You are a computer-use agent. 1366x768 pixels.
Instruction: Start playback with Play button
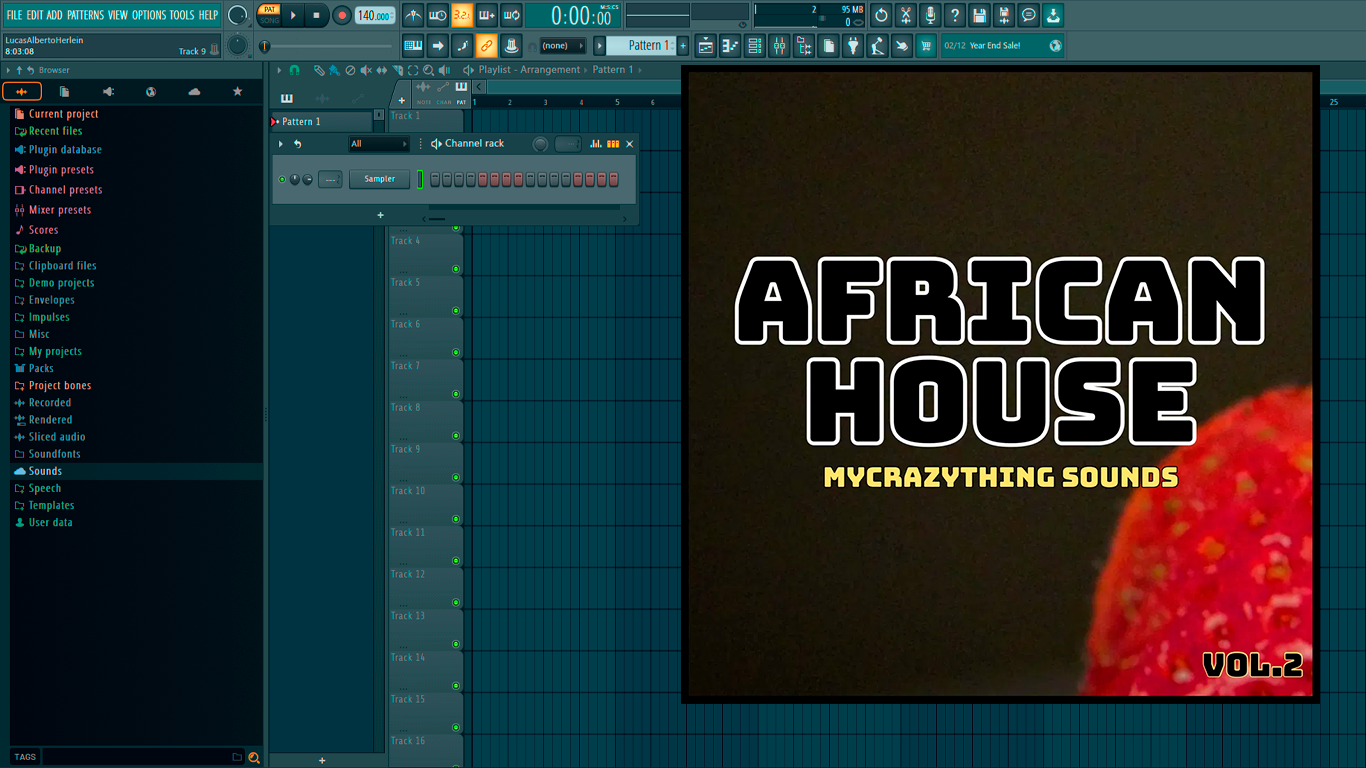coord(293,15)
